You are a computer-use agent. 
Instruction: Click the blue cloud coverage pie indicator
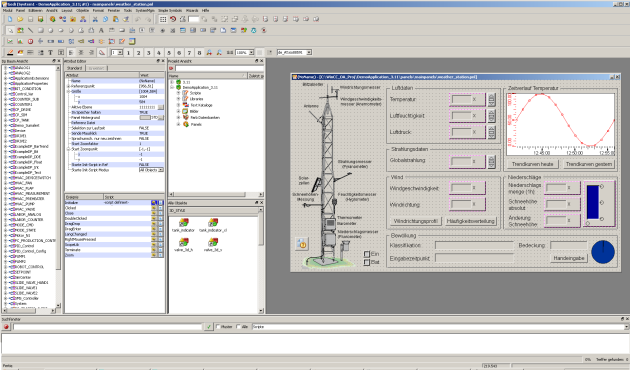click(603, 252)
